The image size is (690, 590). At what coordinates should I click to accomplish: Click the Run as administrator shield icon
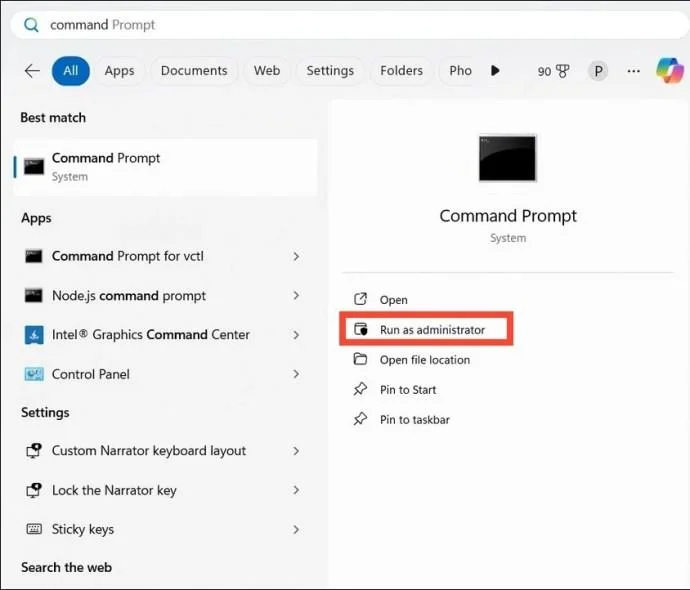tap(361, 329)
